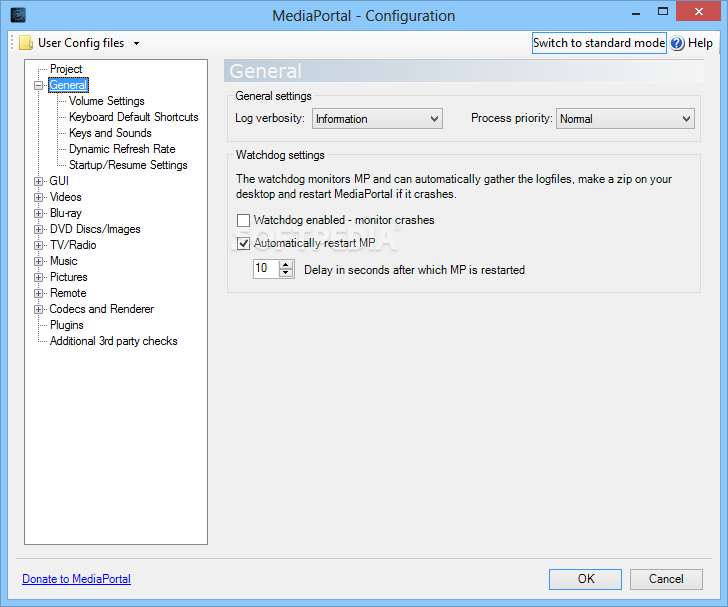Click the restart delay seconds field
Viewport: 728px width, 607px height.
[x=266, y=268]
